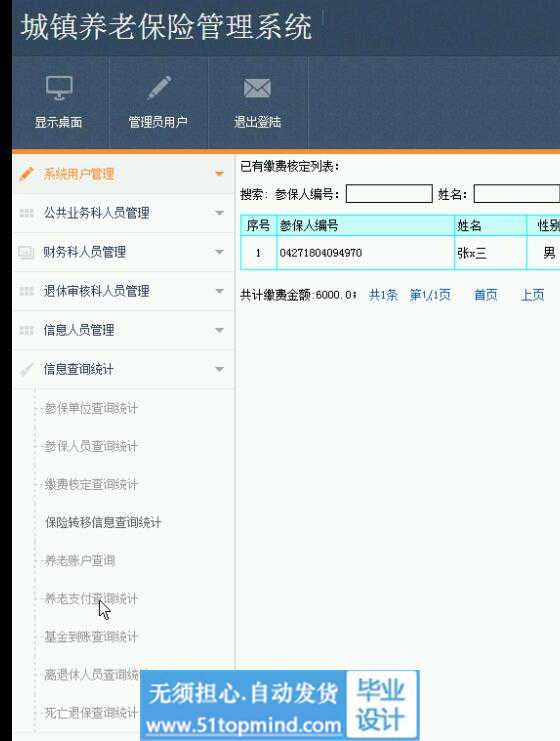This screenshot has width=560, height=741.
Task: Open 参保单位查询统计 submenu item
Action: (91, 408)
